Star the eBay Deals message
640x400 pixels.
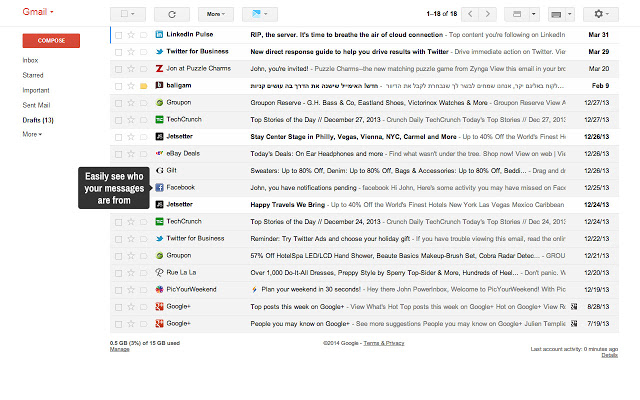[131, 154]
